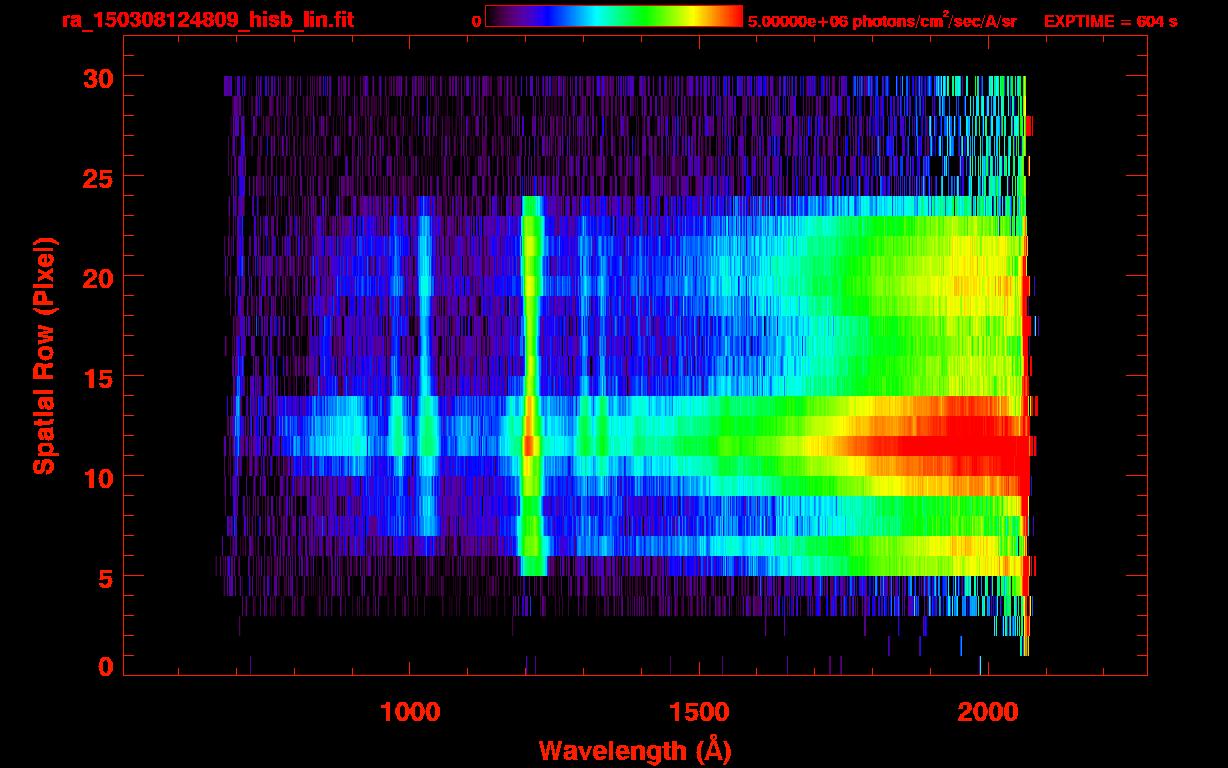The width and height of the screenshot is (1228, 768).
Task: Click the y-axis tick label 5
Action: coord(106,577)
